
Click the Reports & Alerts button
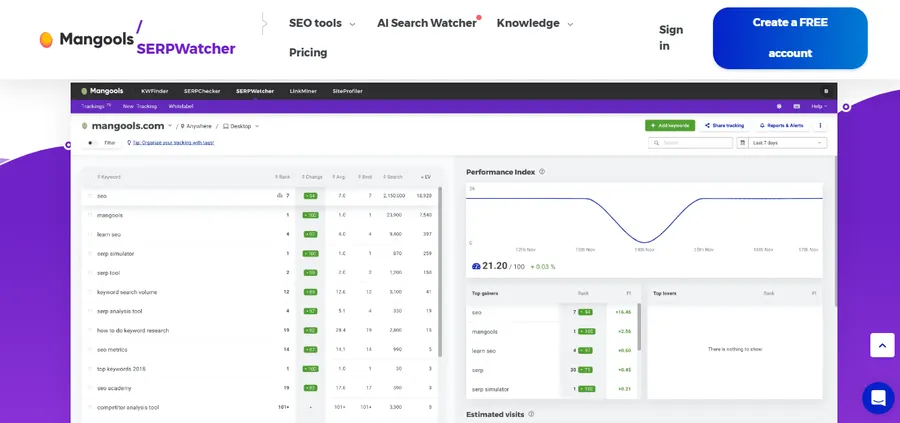pos(781,125)
